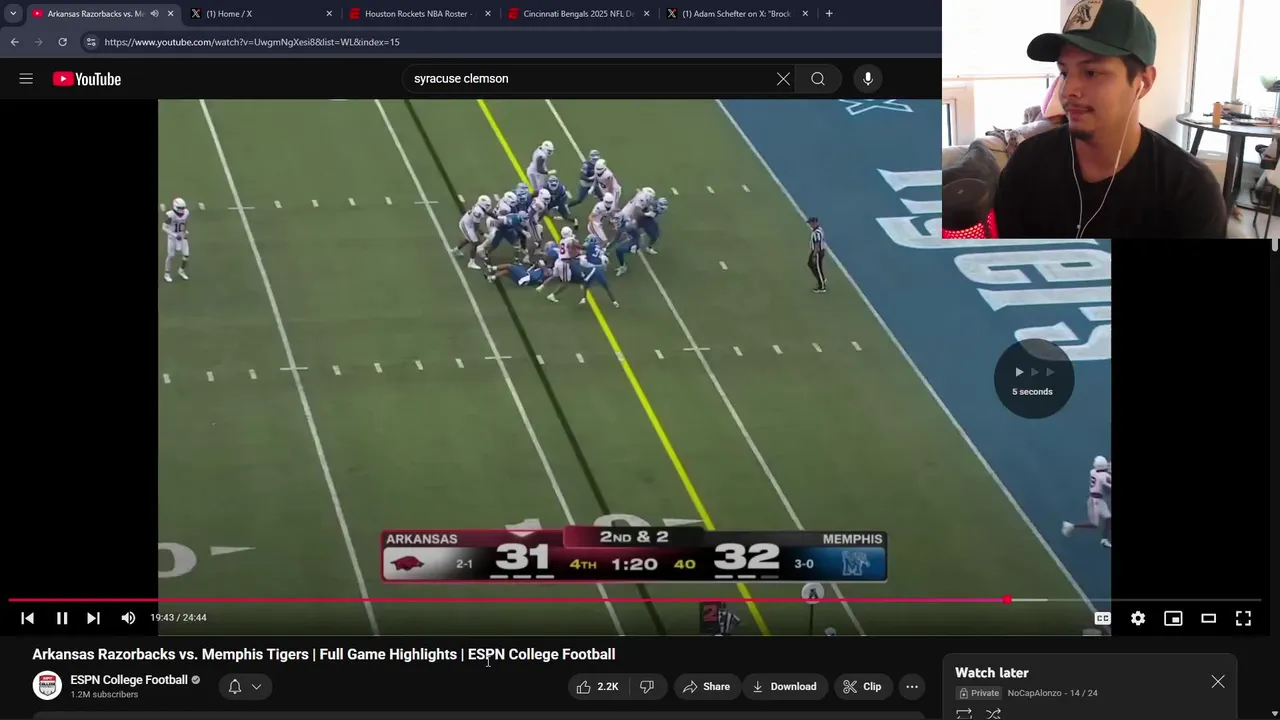The width and height of the screenshot is (1280, 720).
Task: Expand notification options dropdown chevron
Action: point(257,686)
